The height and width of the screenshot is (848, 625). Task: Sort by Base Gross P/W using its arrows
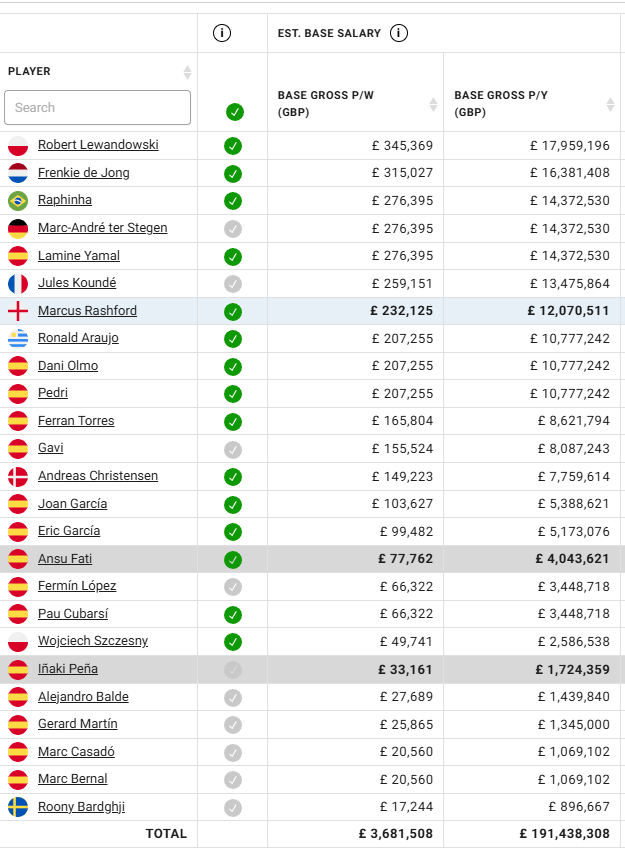(x=433, y=104)
